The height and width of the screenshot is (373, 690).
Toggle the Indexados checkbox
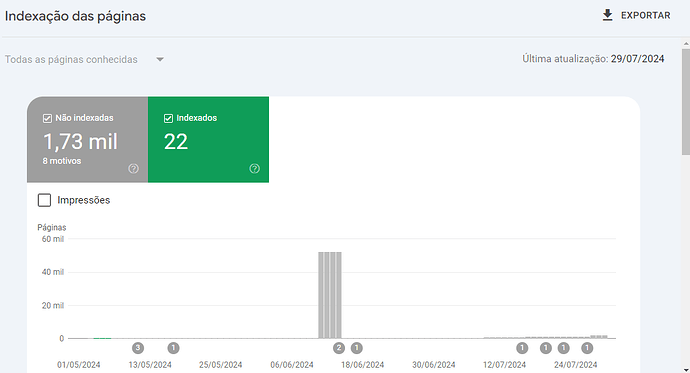168,118
